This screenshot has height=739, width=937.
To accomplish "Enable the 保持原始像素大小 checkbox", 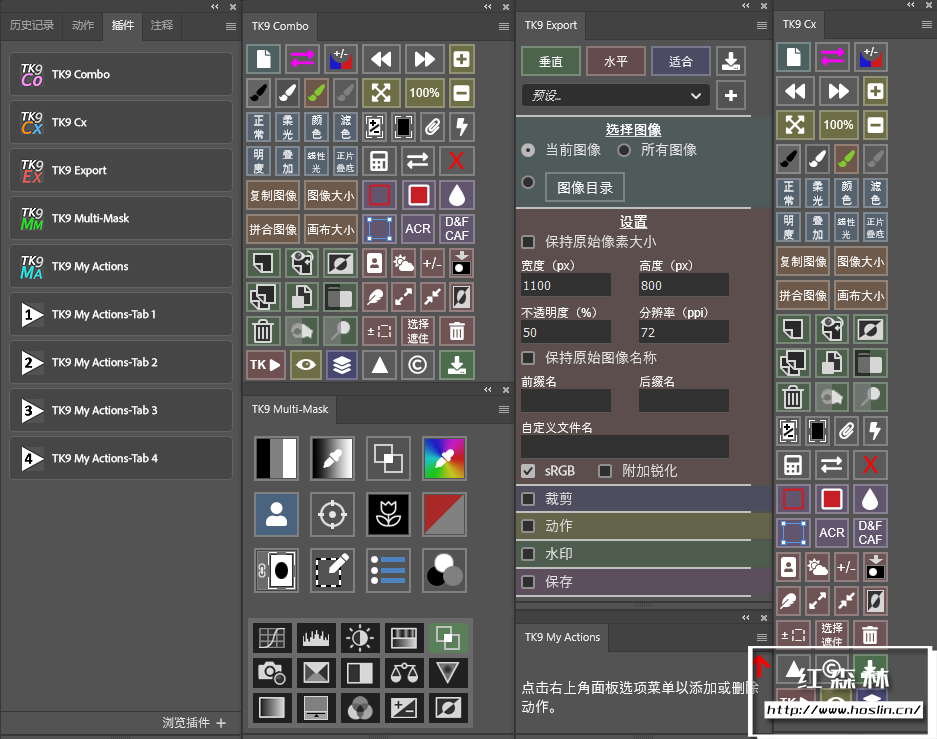I will coord(528,242).
